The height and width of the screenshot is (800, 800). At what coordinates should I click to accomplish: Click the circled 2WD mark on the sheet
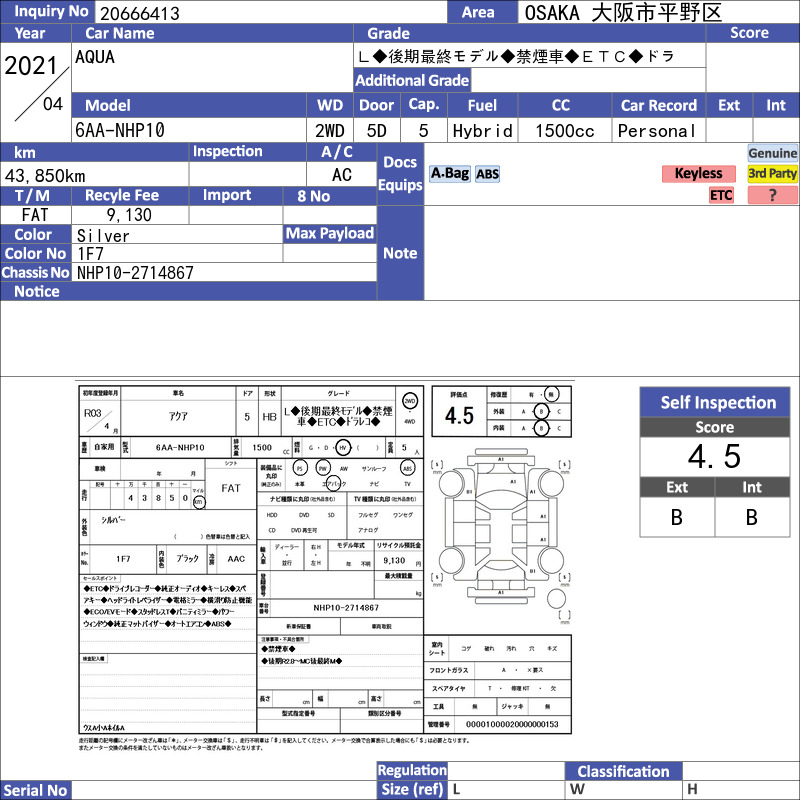(x=410, y=401)
